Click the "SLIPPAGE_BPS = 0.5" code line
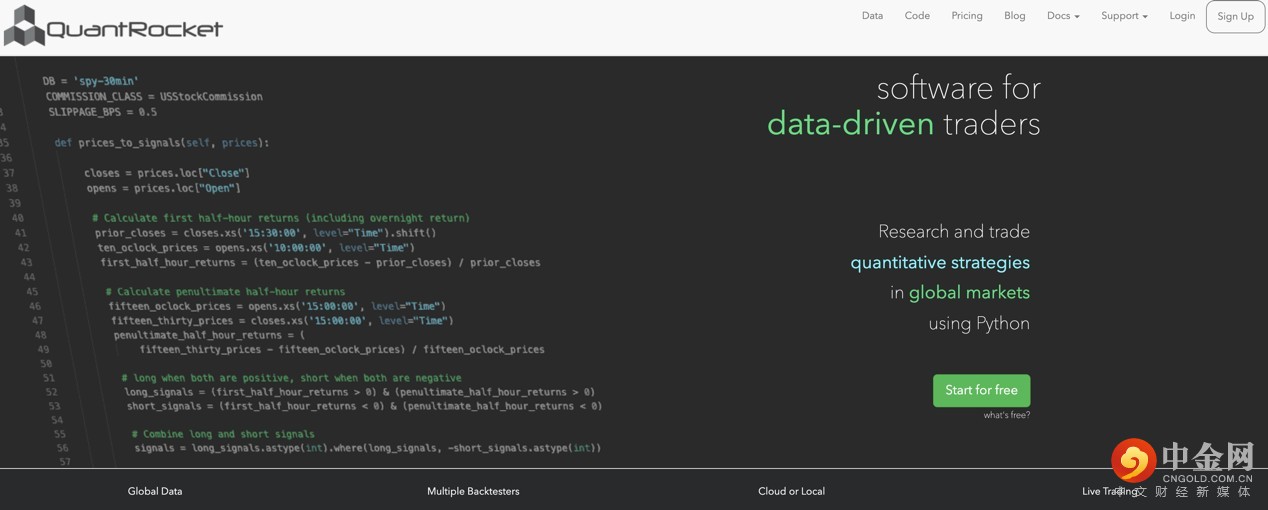 coord(102,112)
